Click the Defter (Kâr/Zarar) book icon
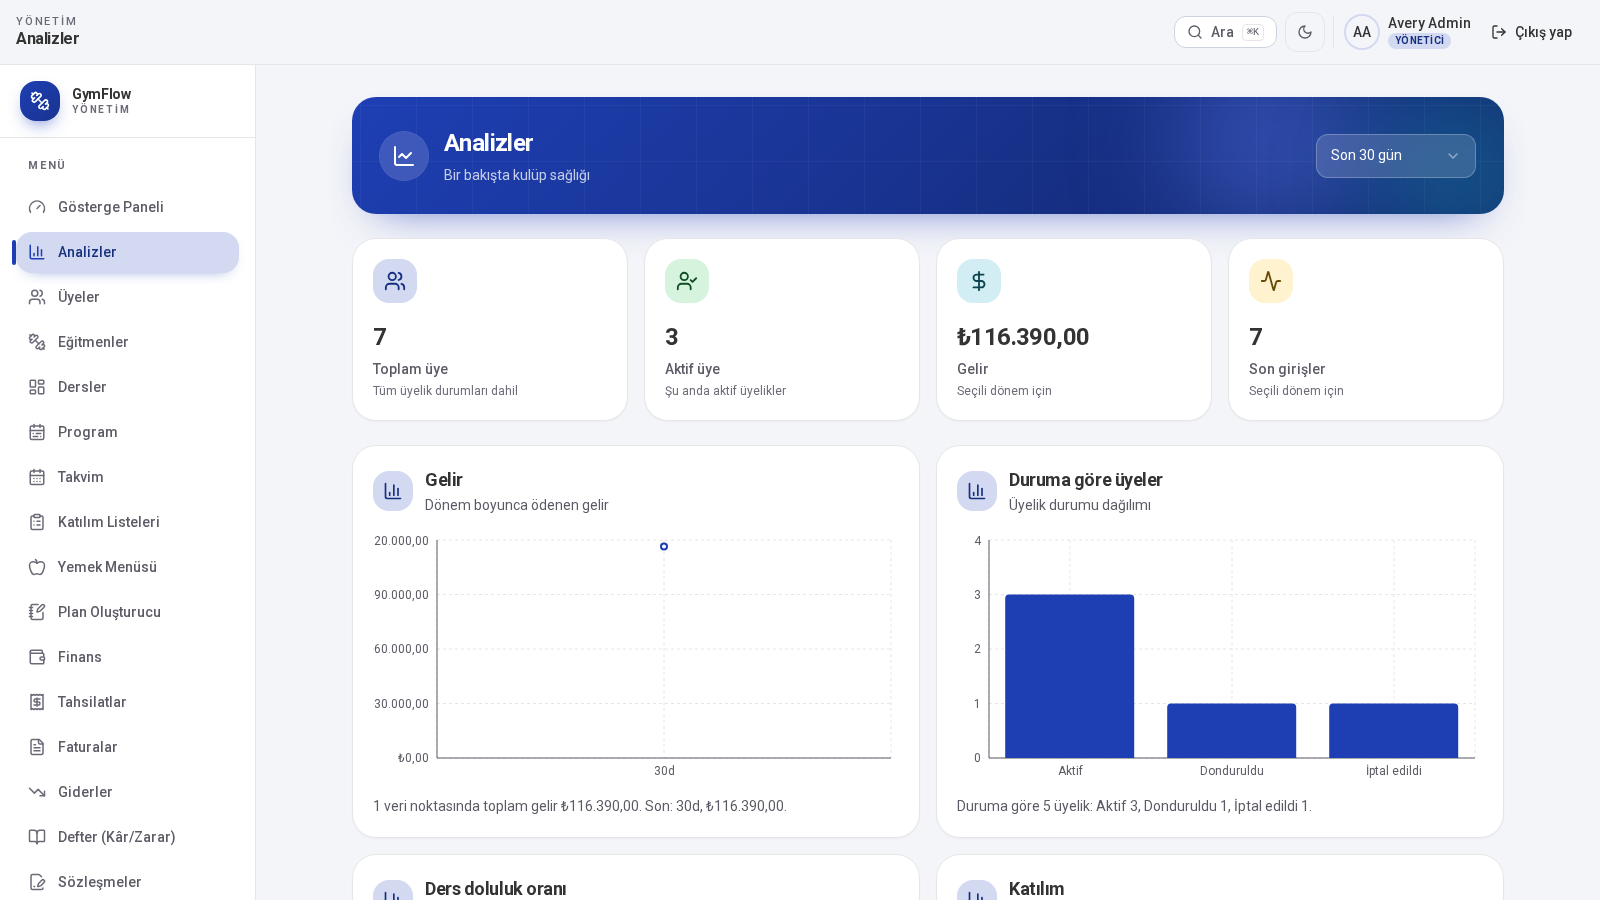The image size is (1600, 900). click(x=37, y=837)
